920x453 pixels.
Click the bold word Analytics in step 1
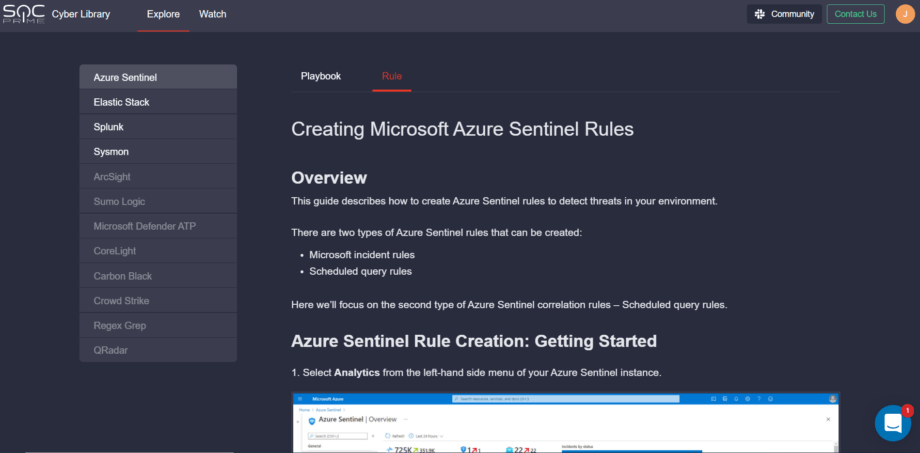point(357,373)
